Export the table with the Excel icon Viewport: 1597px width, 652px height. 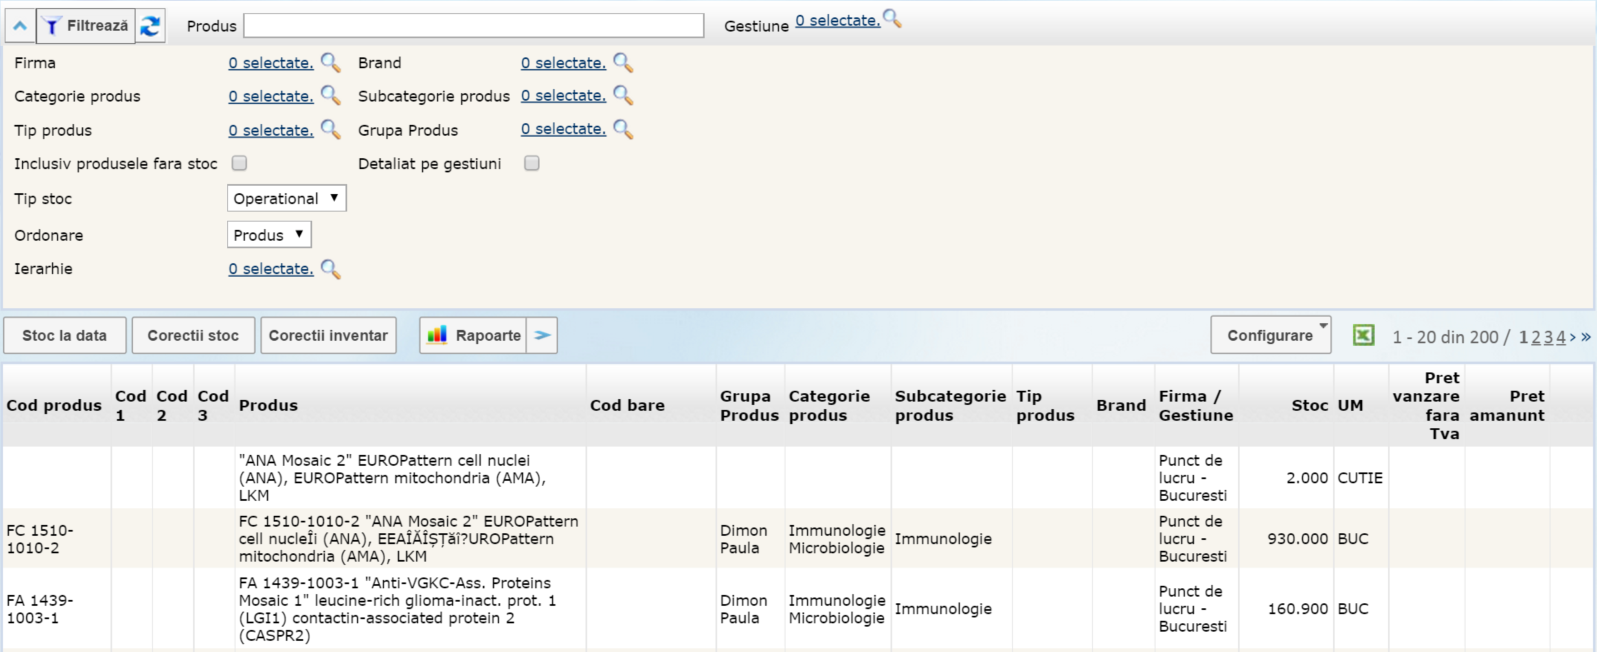click(1363, 336)
